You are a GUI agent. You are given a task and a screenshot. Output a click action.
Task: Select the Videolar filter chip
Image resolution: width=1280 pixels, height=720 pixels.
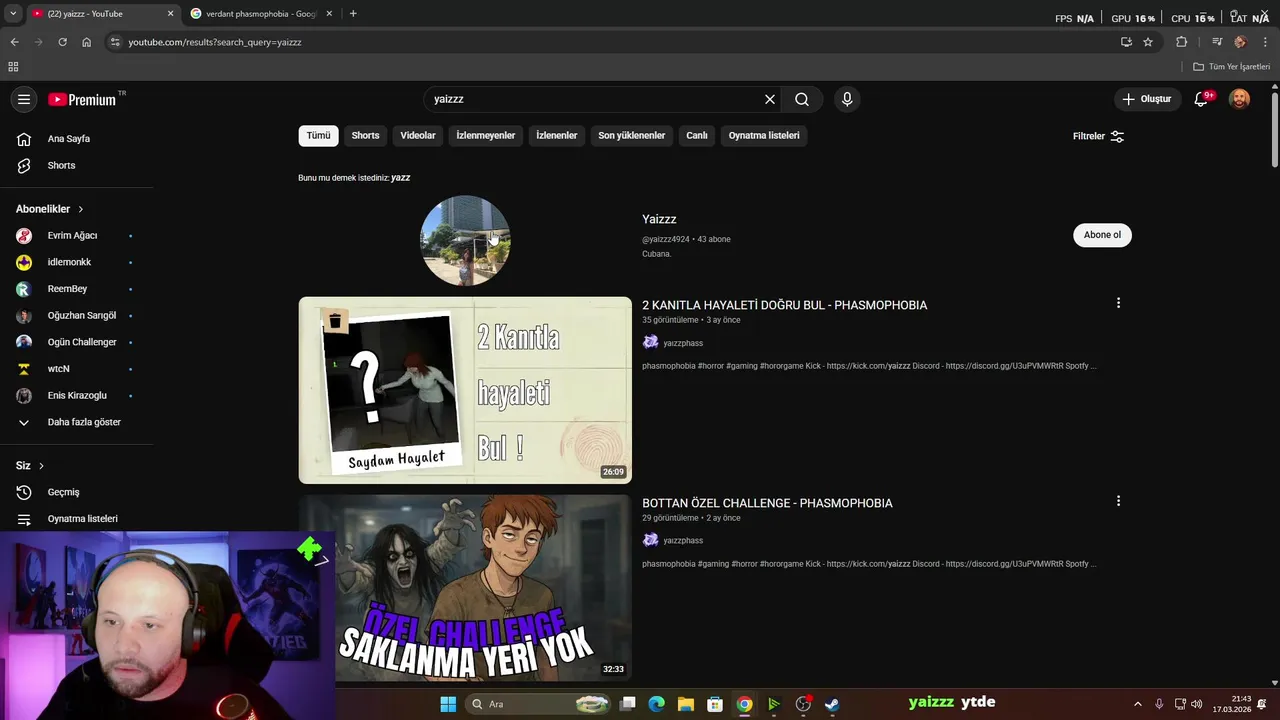point(418,136)
